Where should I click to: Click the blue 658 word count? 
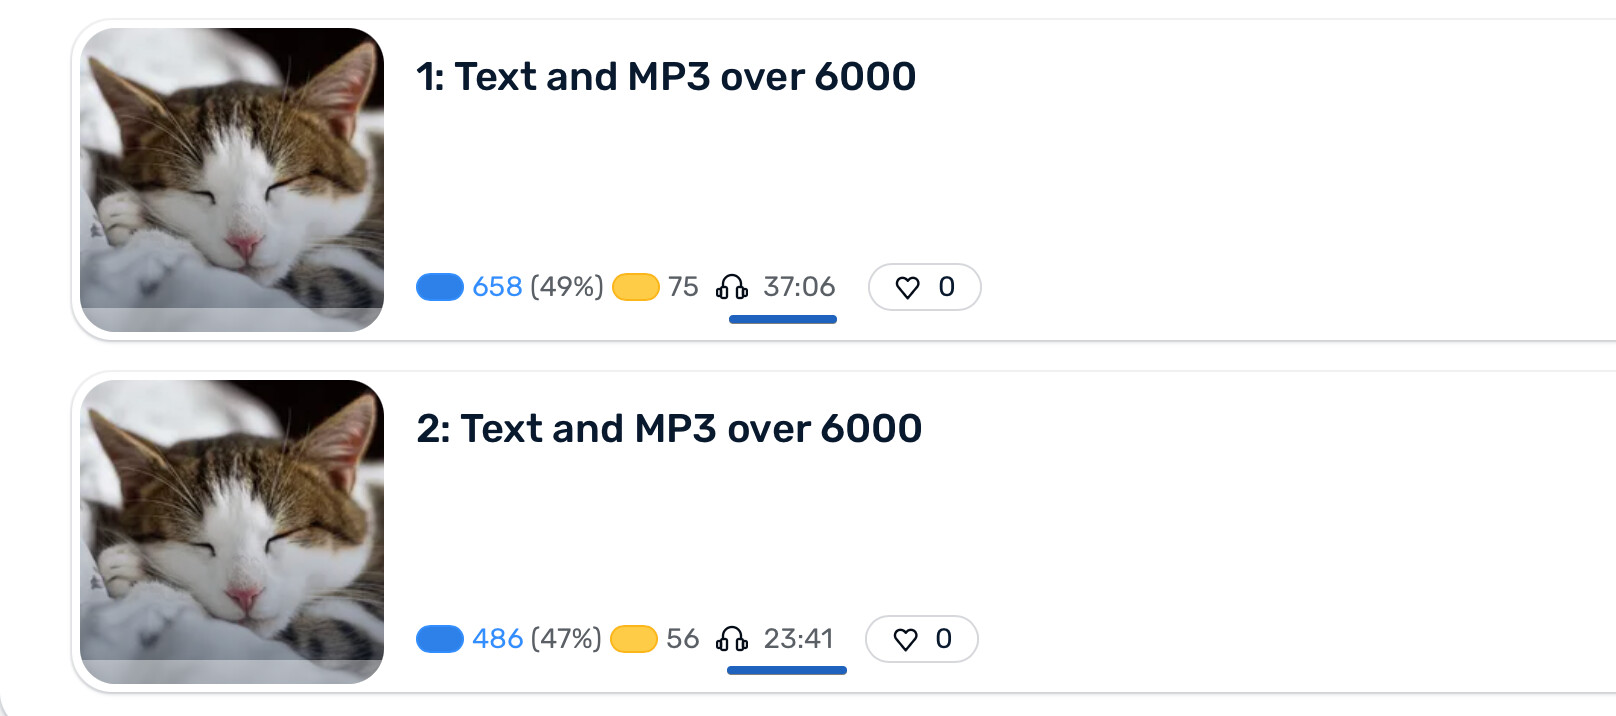497,287
